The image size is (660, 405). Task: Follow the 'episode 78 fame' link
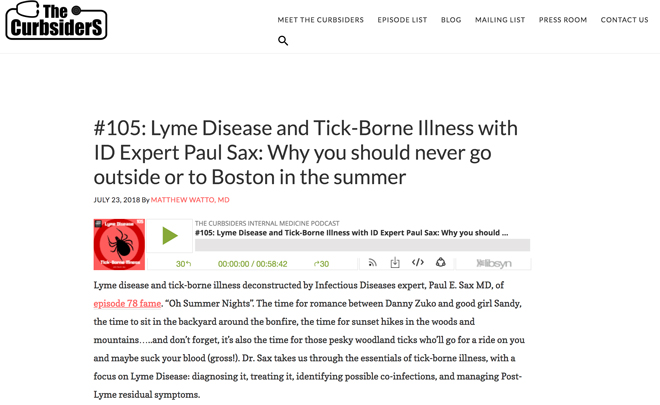(127, 304)
